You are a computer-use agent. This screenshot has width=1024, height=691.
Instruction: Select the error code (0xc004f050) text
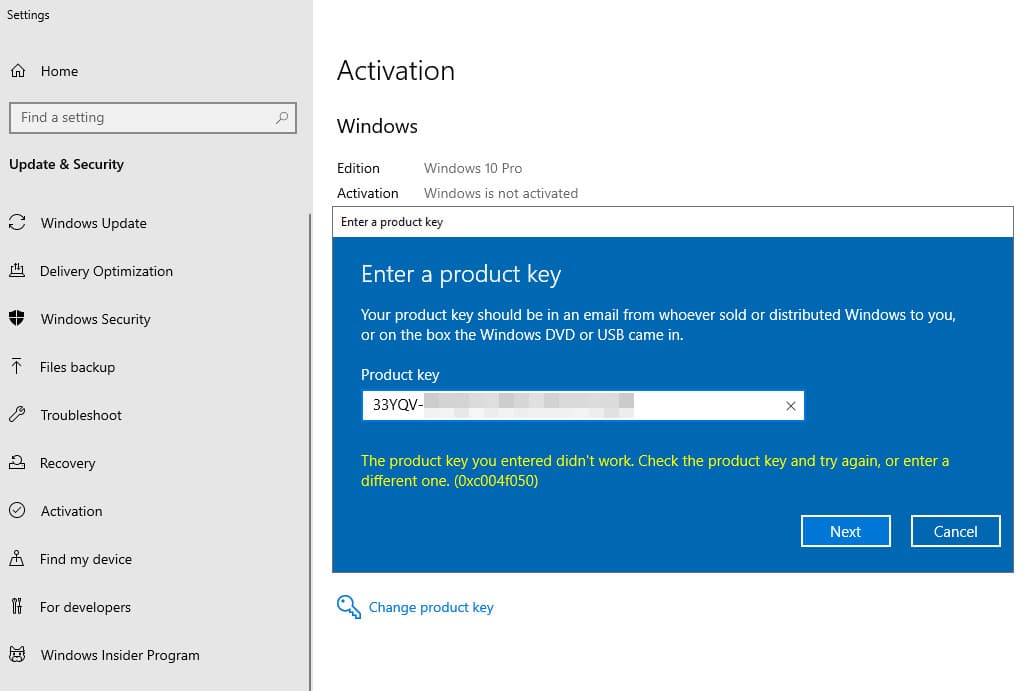point(496,481)
